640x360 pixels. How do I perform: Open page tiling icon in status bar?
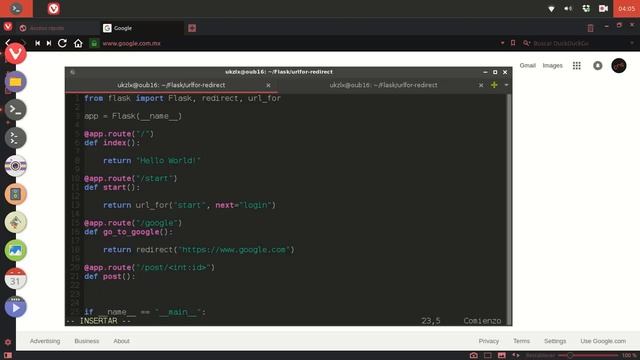[488, 356]
